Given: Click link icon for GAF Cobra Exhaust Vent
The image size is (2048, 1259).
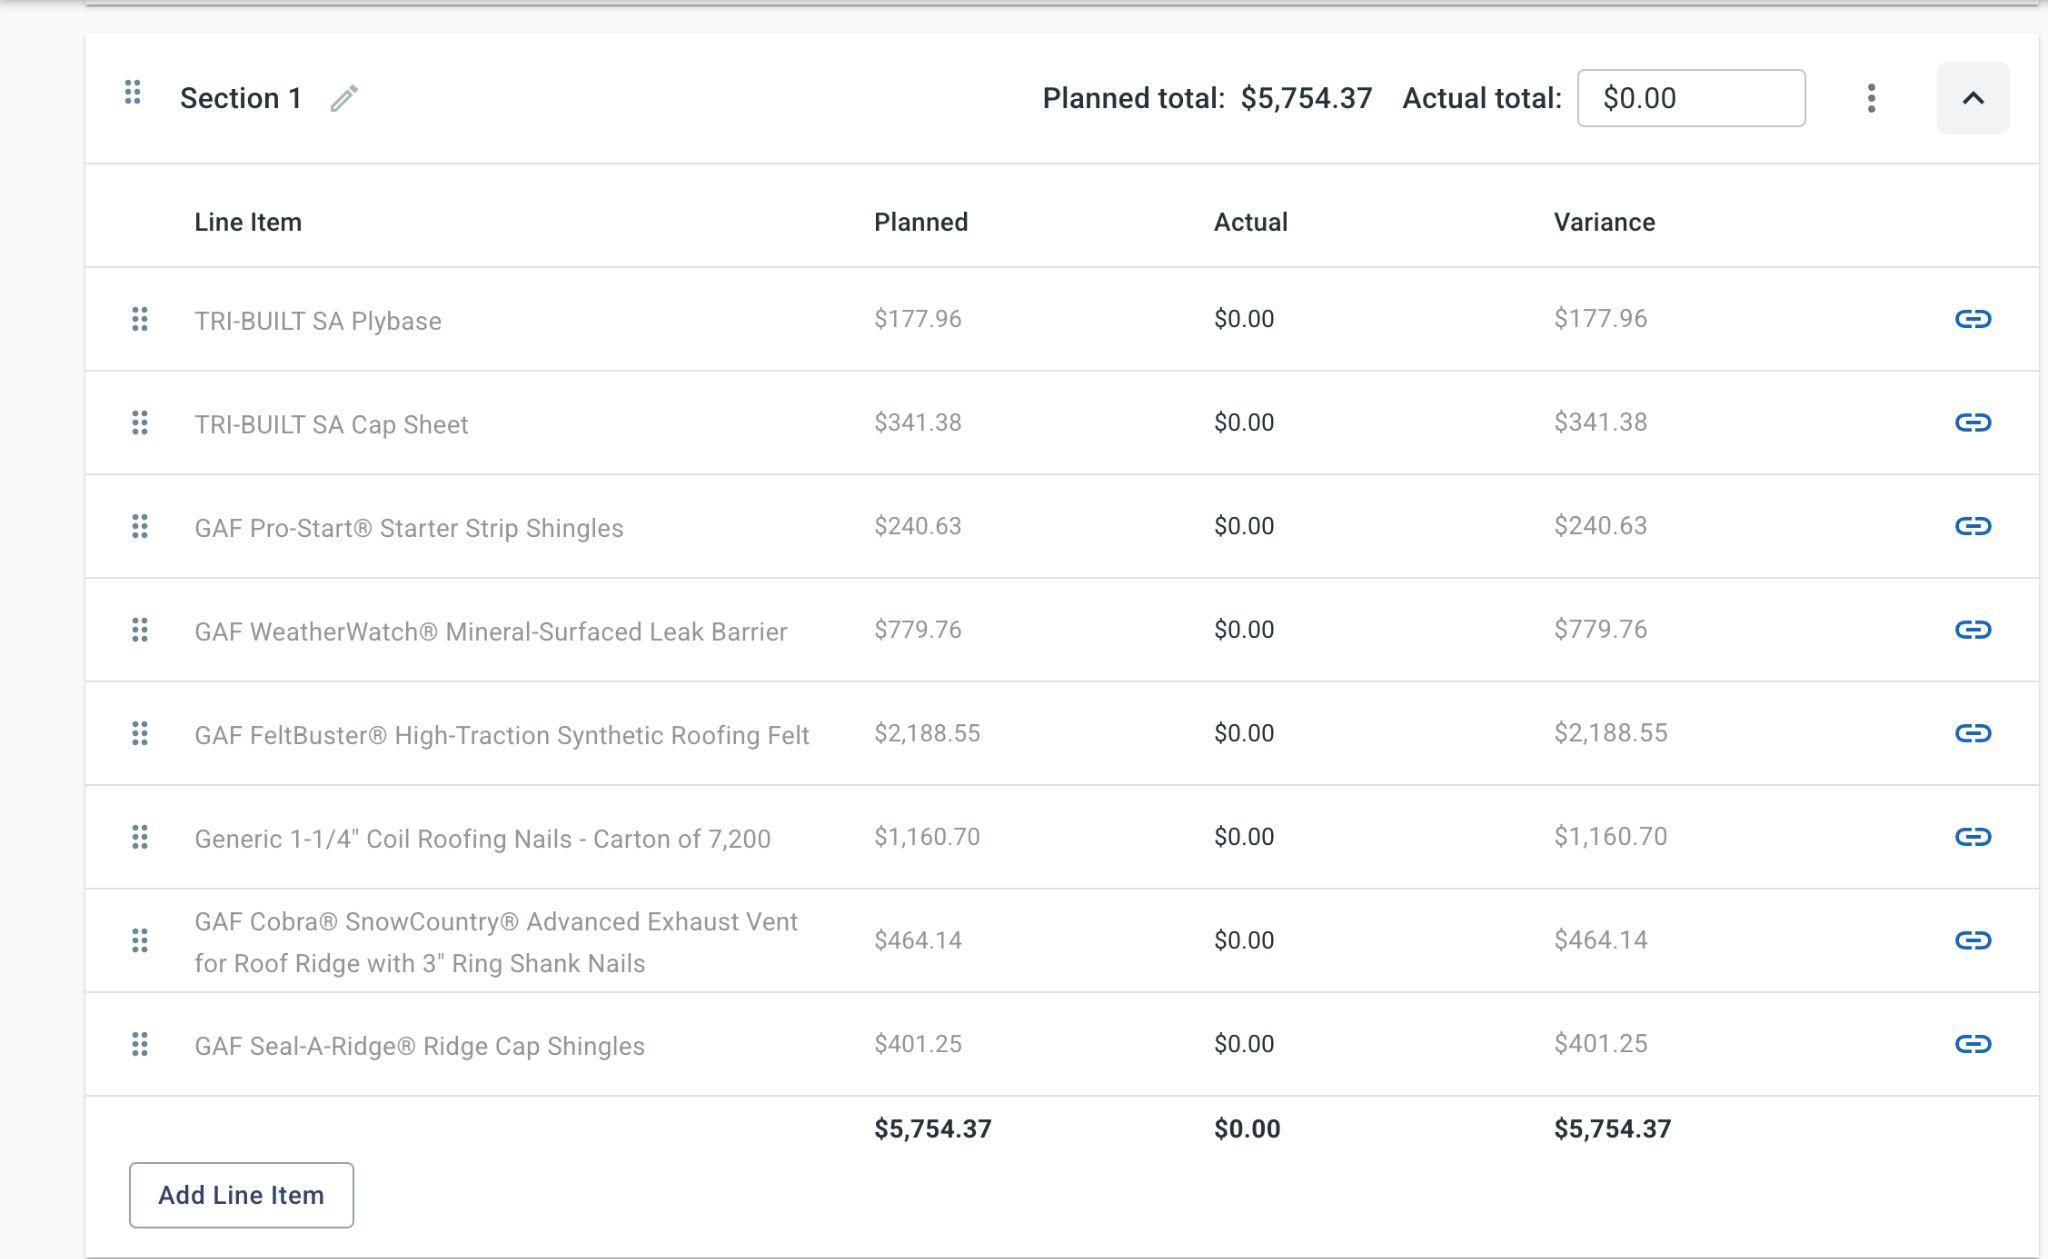Looking at the screenshot, I should (1972, 940).
